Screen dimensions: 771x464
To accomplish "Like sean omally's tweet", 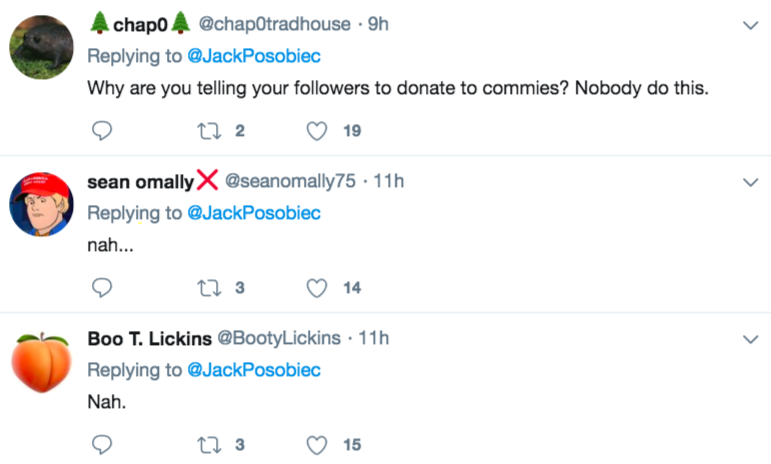I will 317,288.
